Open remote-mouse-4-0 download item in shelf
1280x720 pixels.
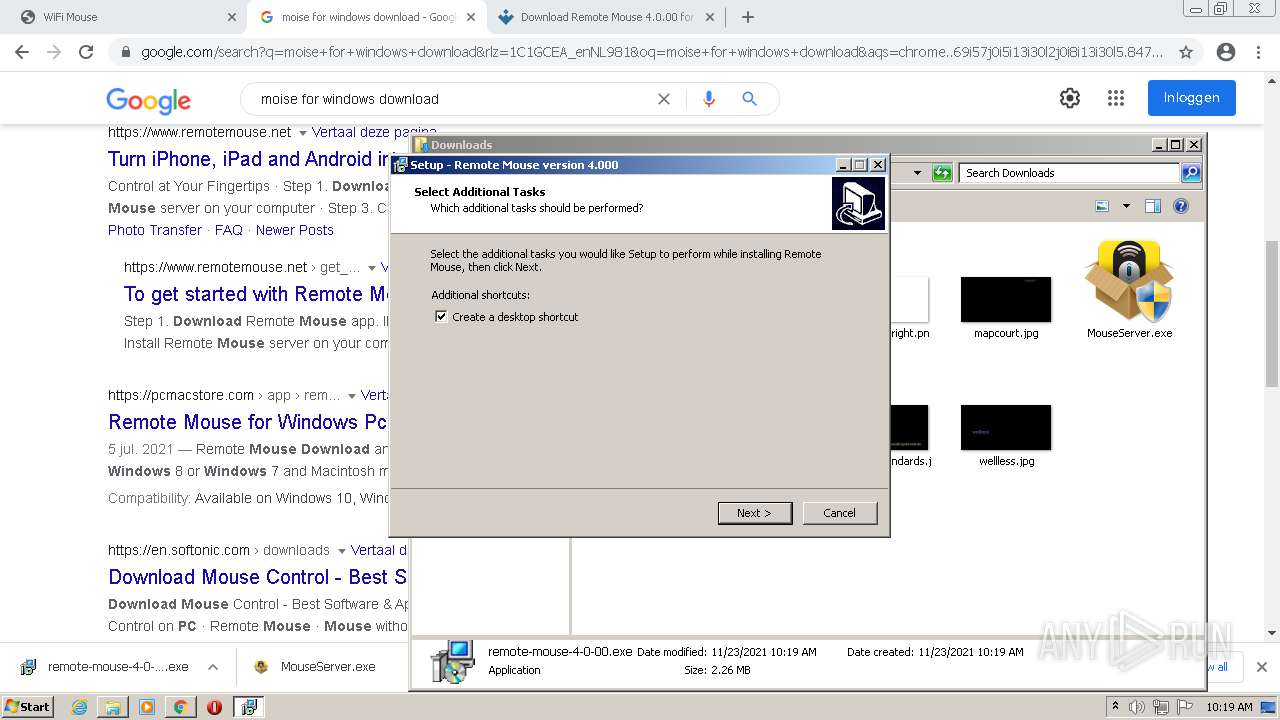(x=104, y=667)
